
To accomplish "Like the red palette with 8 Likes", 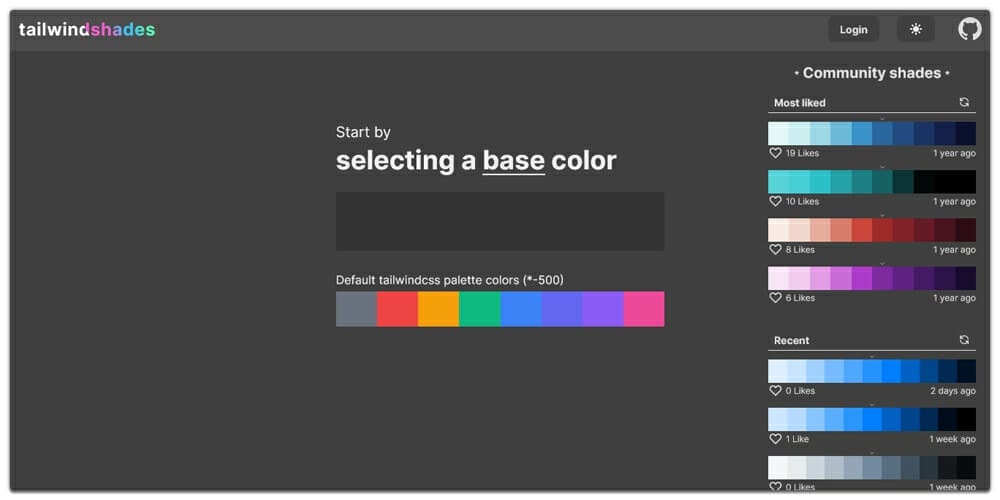I will [775, 249].
